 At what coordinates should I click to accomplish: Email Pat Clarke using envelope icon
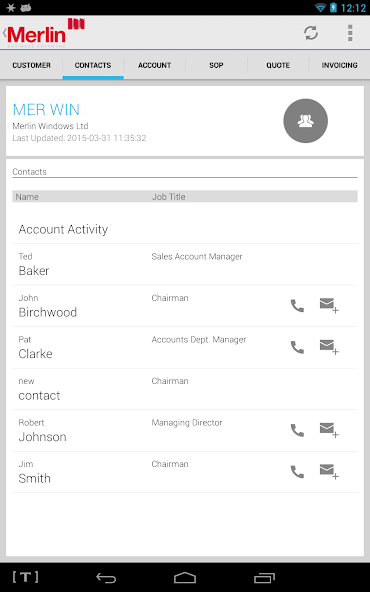pyautogui.click(x=329, y=347)
